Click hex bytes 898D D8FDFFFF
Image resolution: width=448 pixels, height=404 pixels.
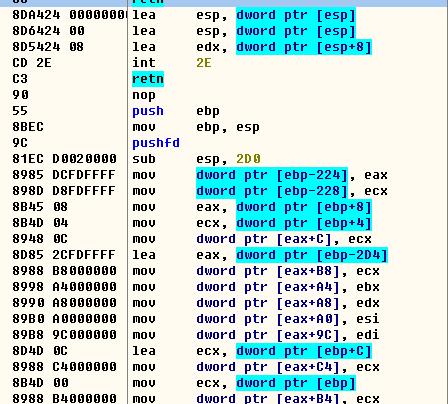(x=64, y=191)
